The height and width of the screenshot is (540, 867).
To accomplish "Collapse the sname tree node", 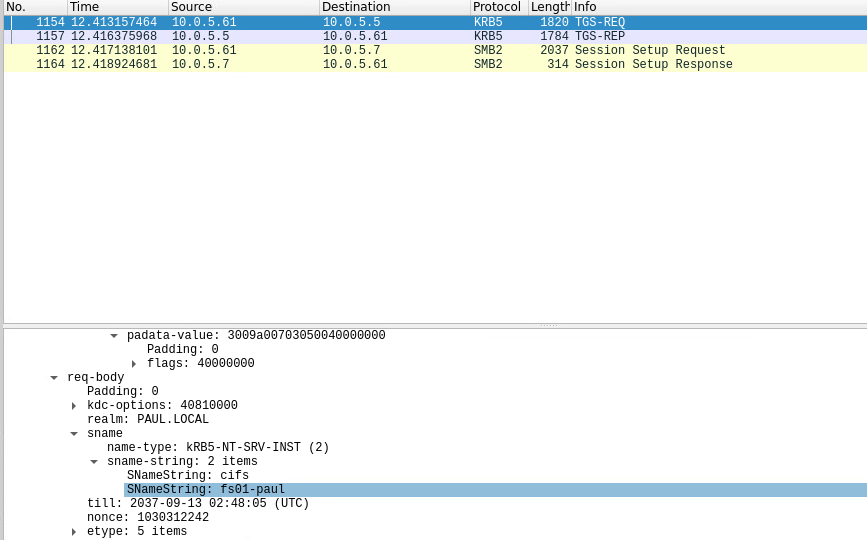I will (74, 434).
